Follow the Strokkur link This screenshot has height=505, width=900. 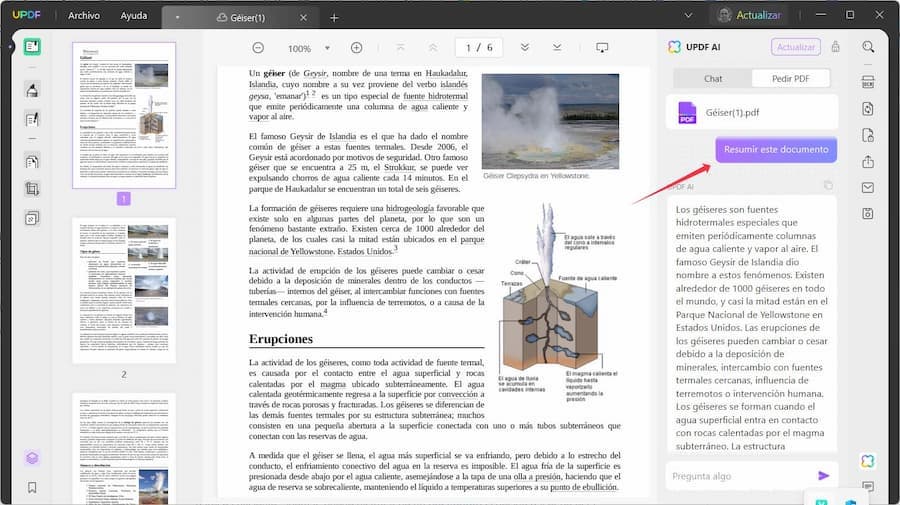pyautogui.click(x=399, y=167)
